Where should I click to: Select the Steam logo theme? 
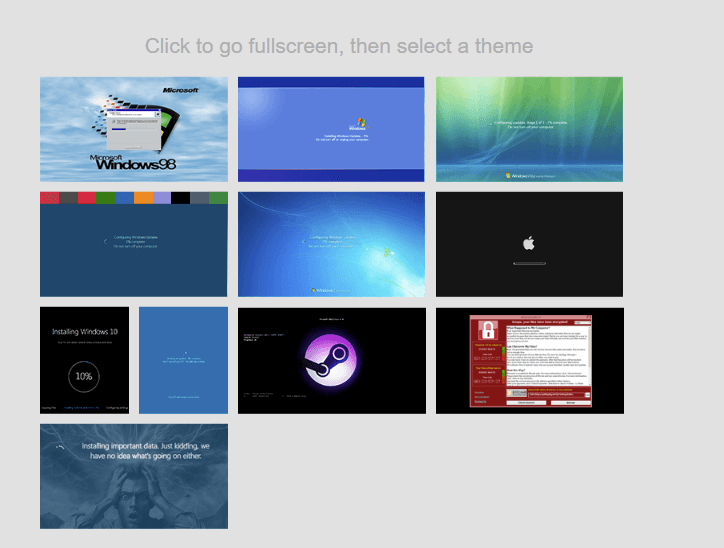332,361
